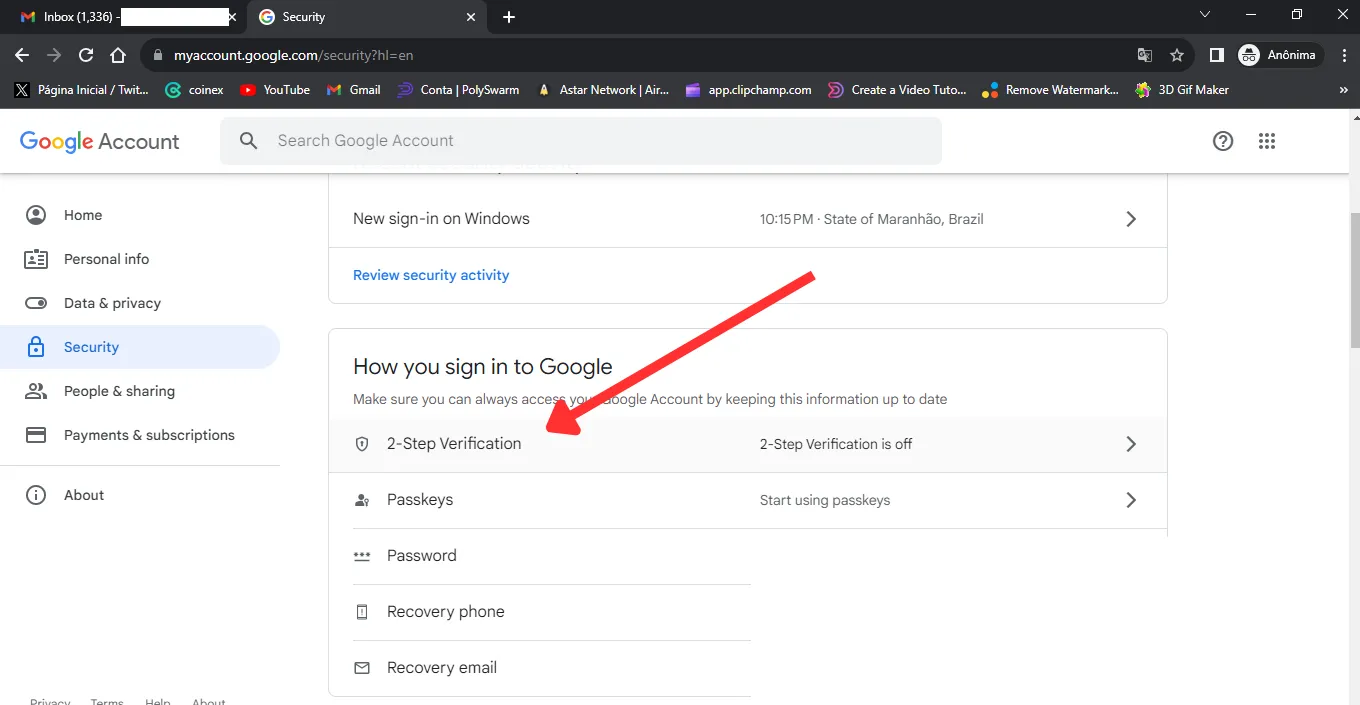Reload the page with refresh icon
The height and width of the screenshot is (705, 1360).
pyautogui.click(x=86, y=55)
